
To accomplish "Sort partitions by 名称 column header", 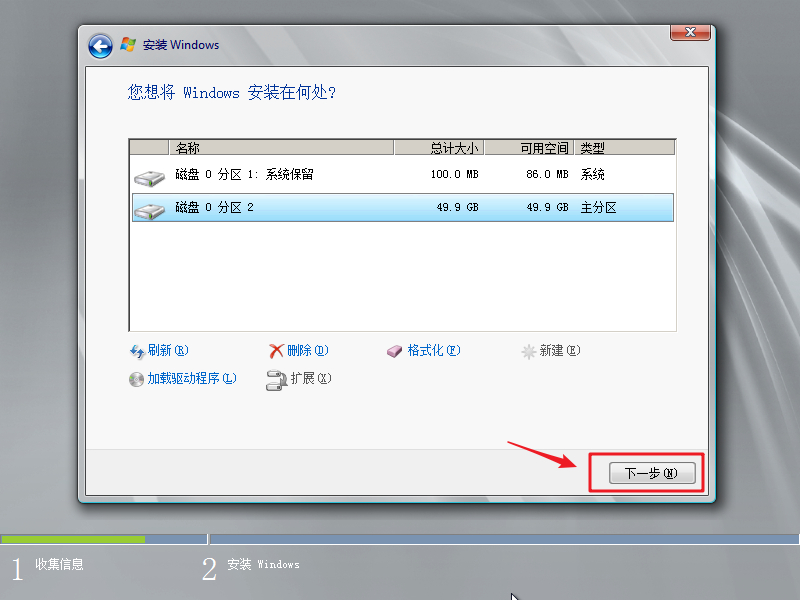I will [280, 148].
